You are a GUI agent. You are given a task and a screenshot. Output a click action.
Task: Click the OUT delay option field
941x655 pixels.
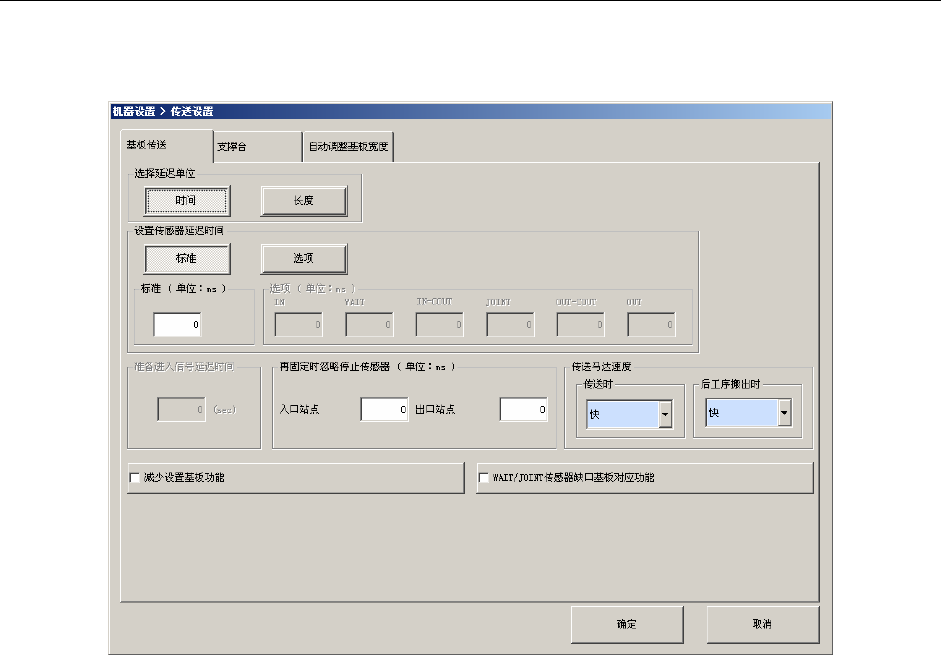coord(651,324)
